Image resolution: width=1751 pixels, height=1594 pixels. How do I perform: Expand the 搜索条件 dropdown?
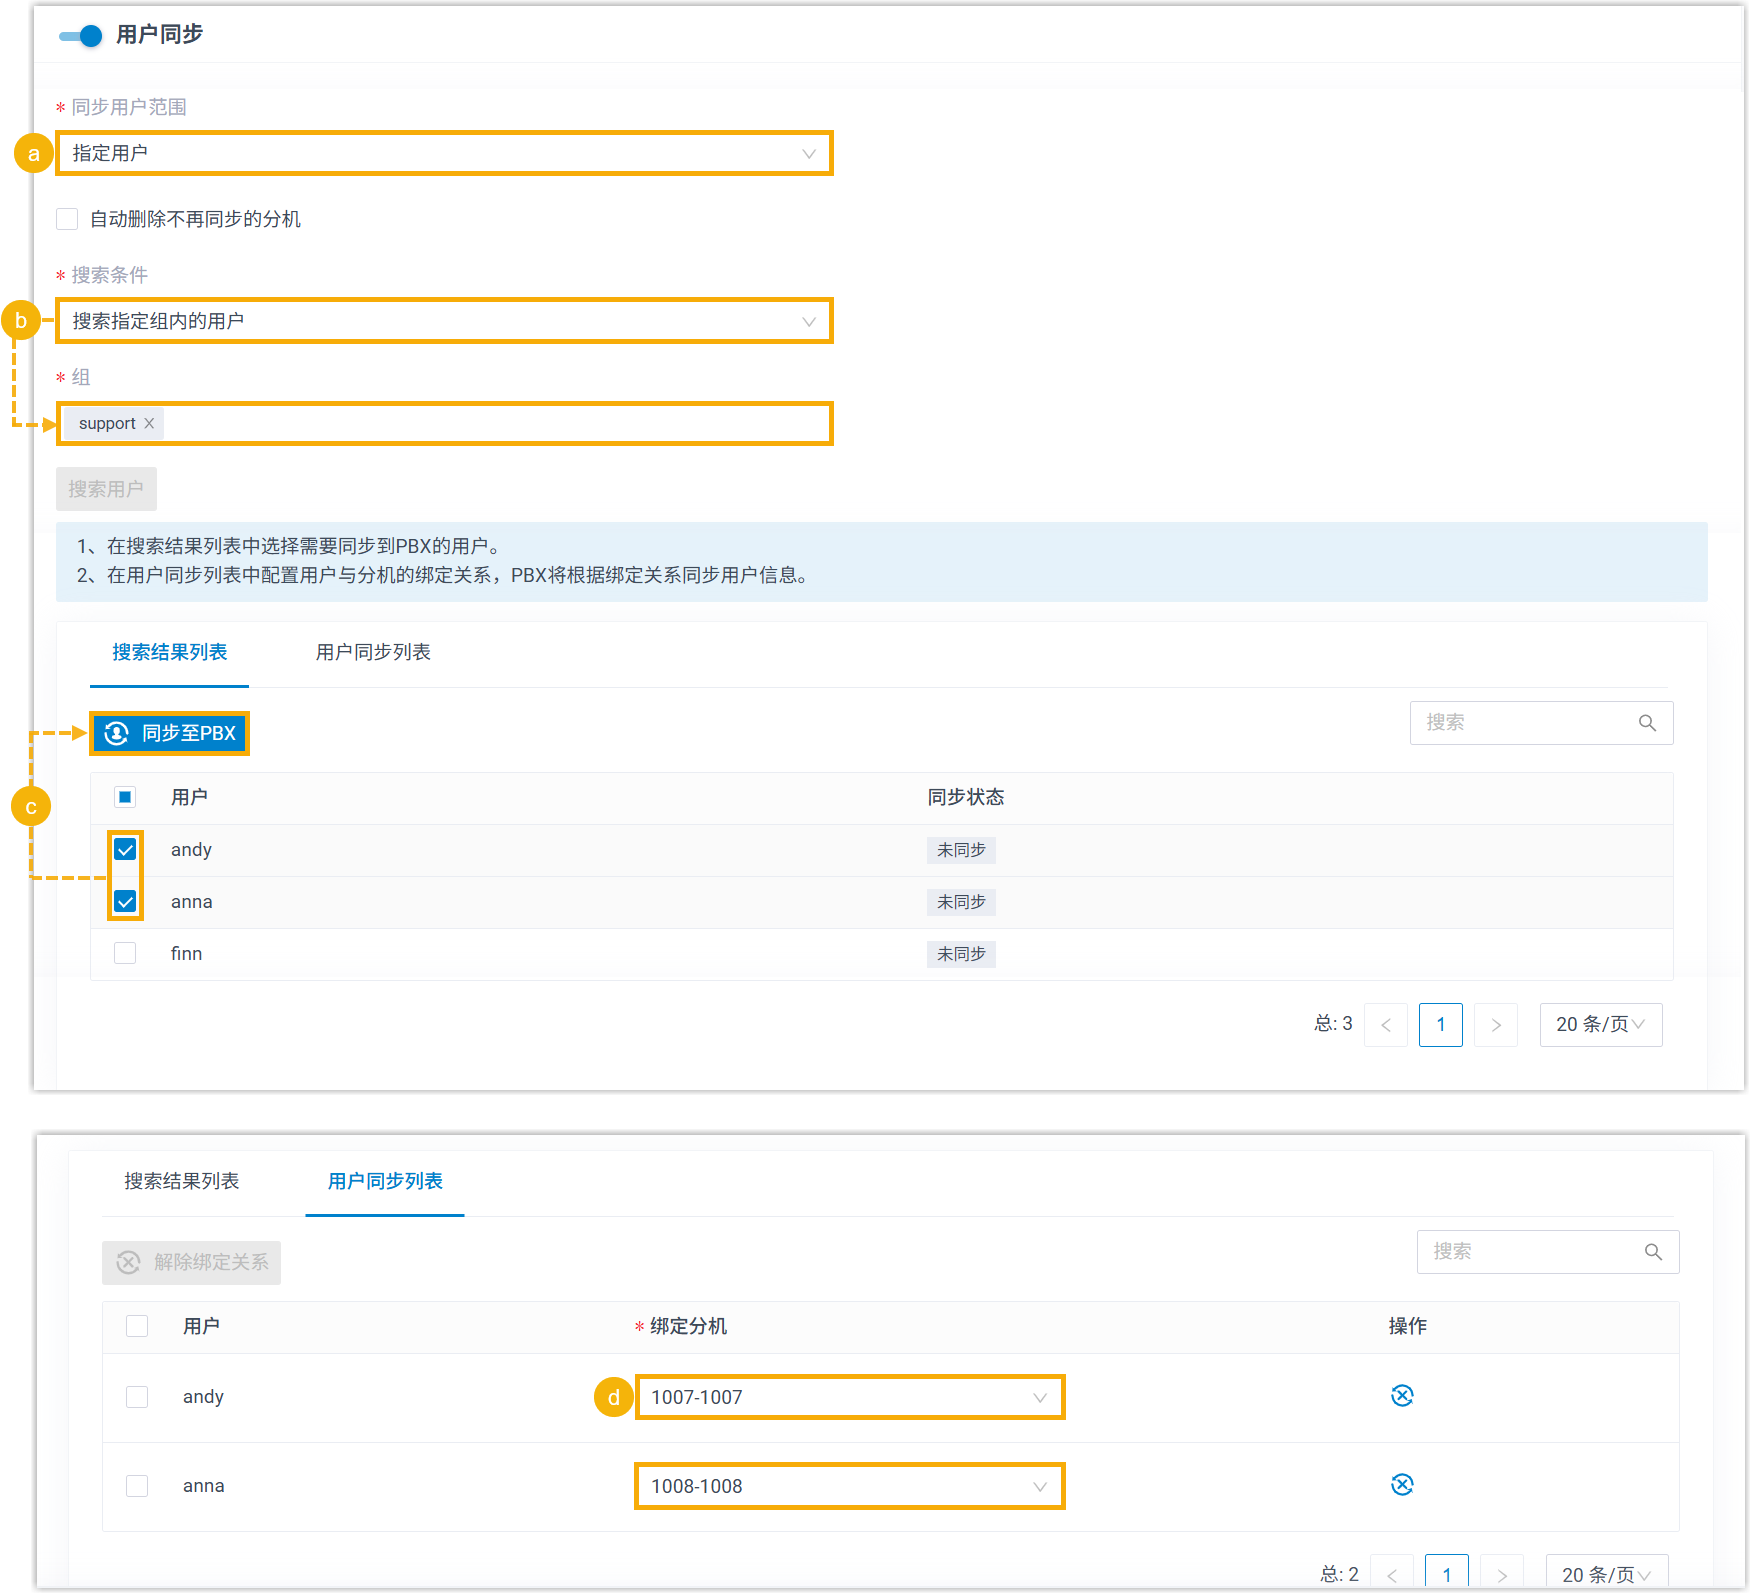click(444, 322)
